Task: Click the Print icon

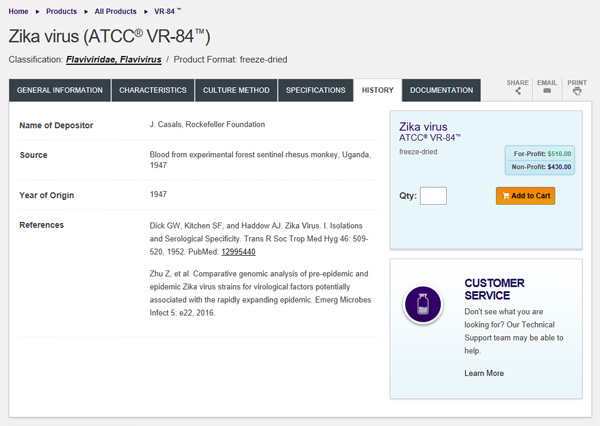Action: 577,91
